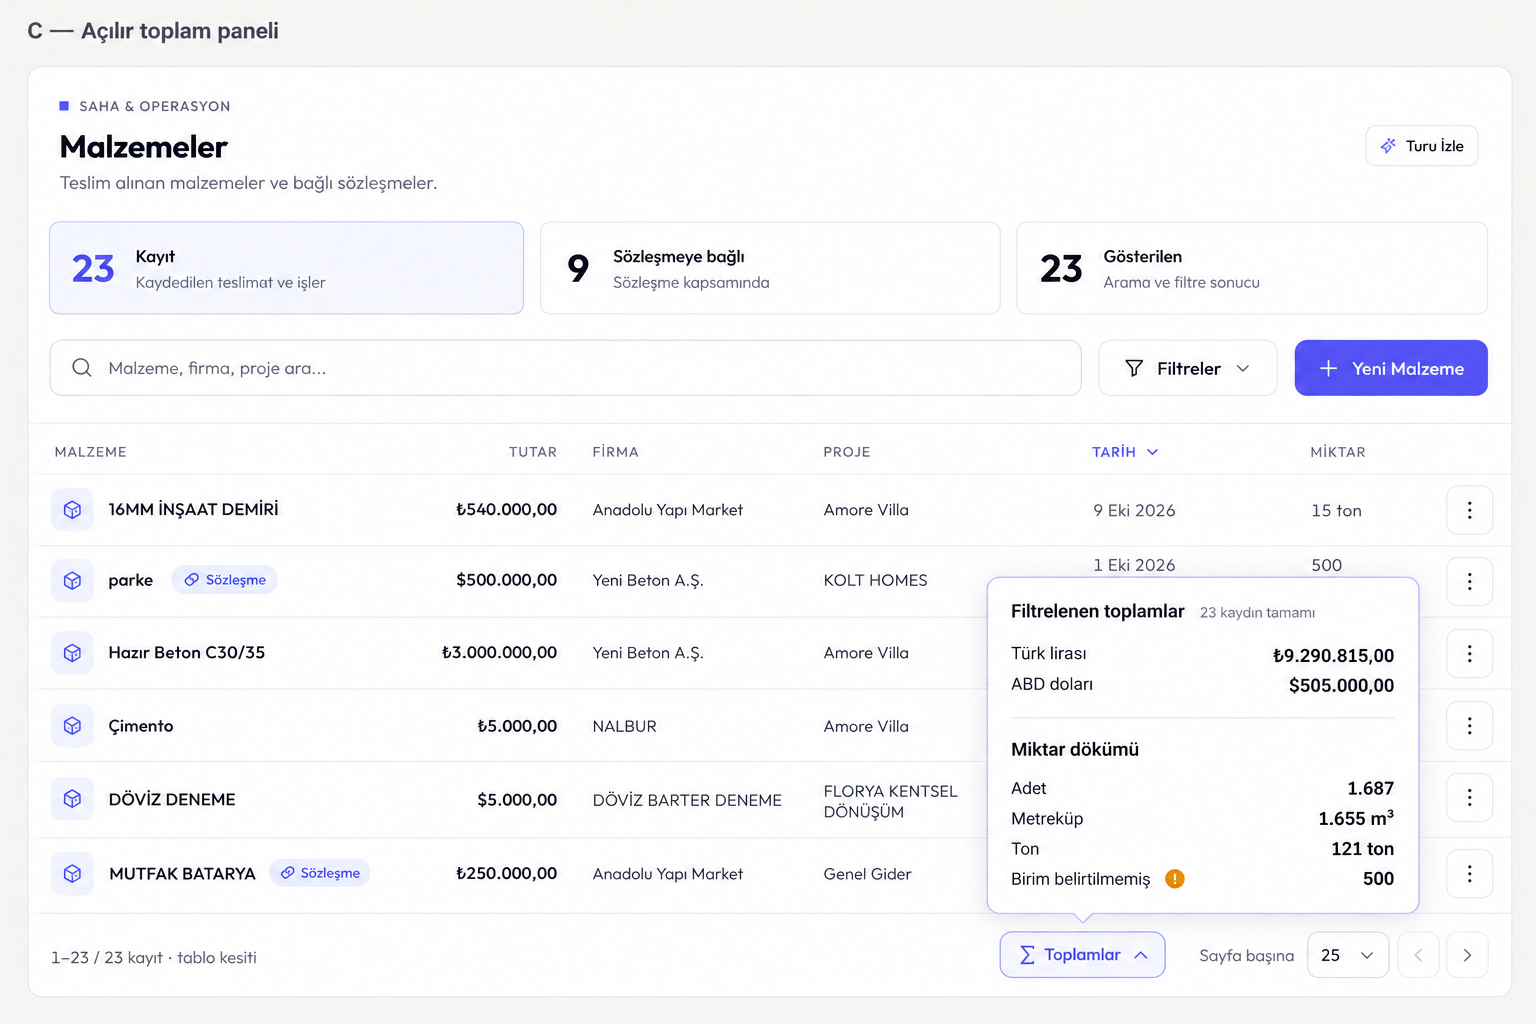The width and height of the screenshot is (1536, 1024).
Task: Open three-dot menu for MUTFAK BATARYA row
Action: pos(1469,874)
